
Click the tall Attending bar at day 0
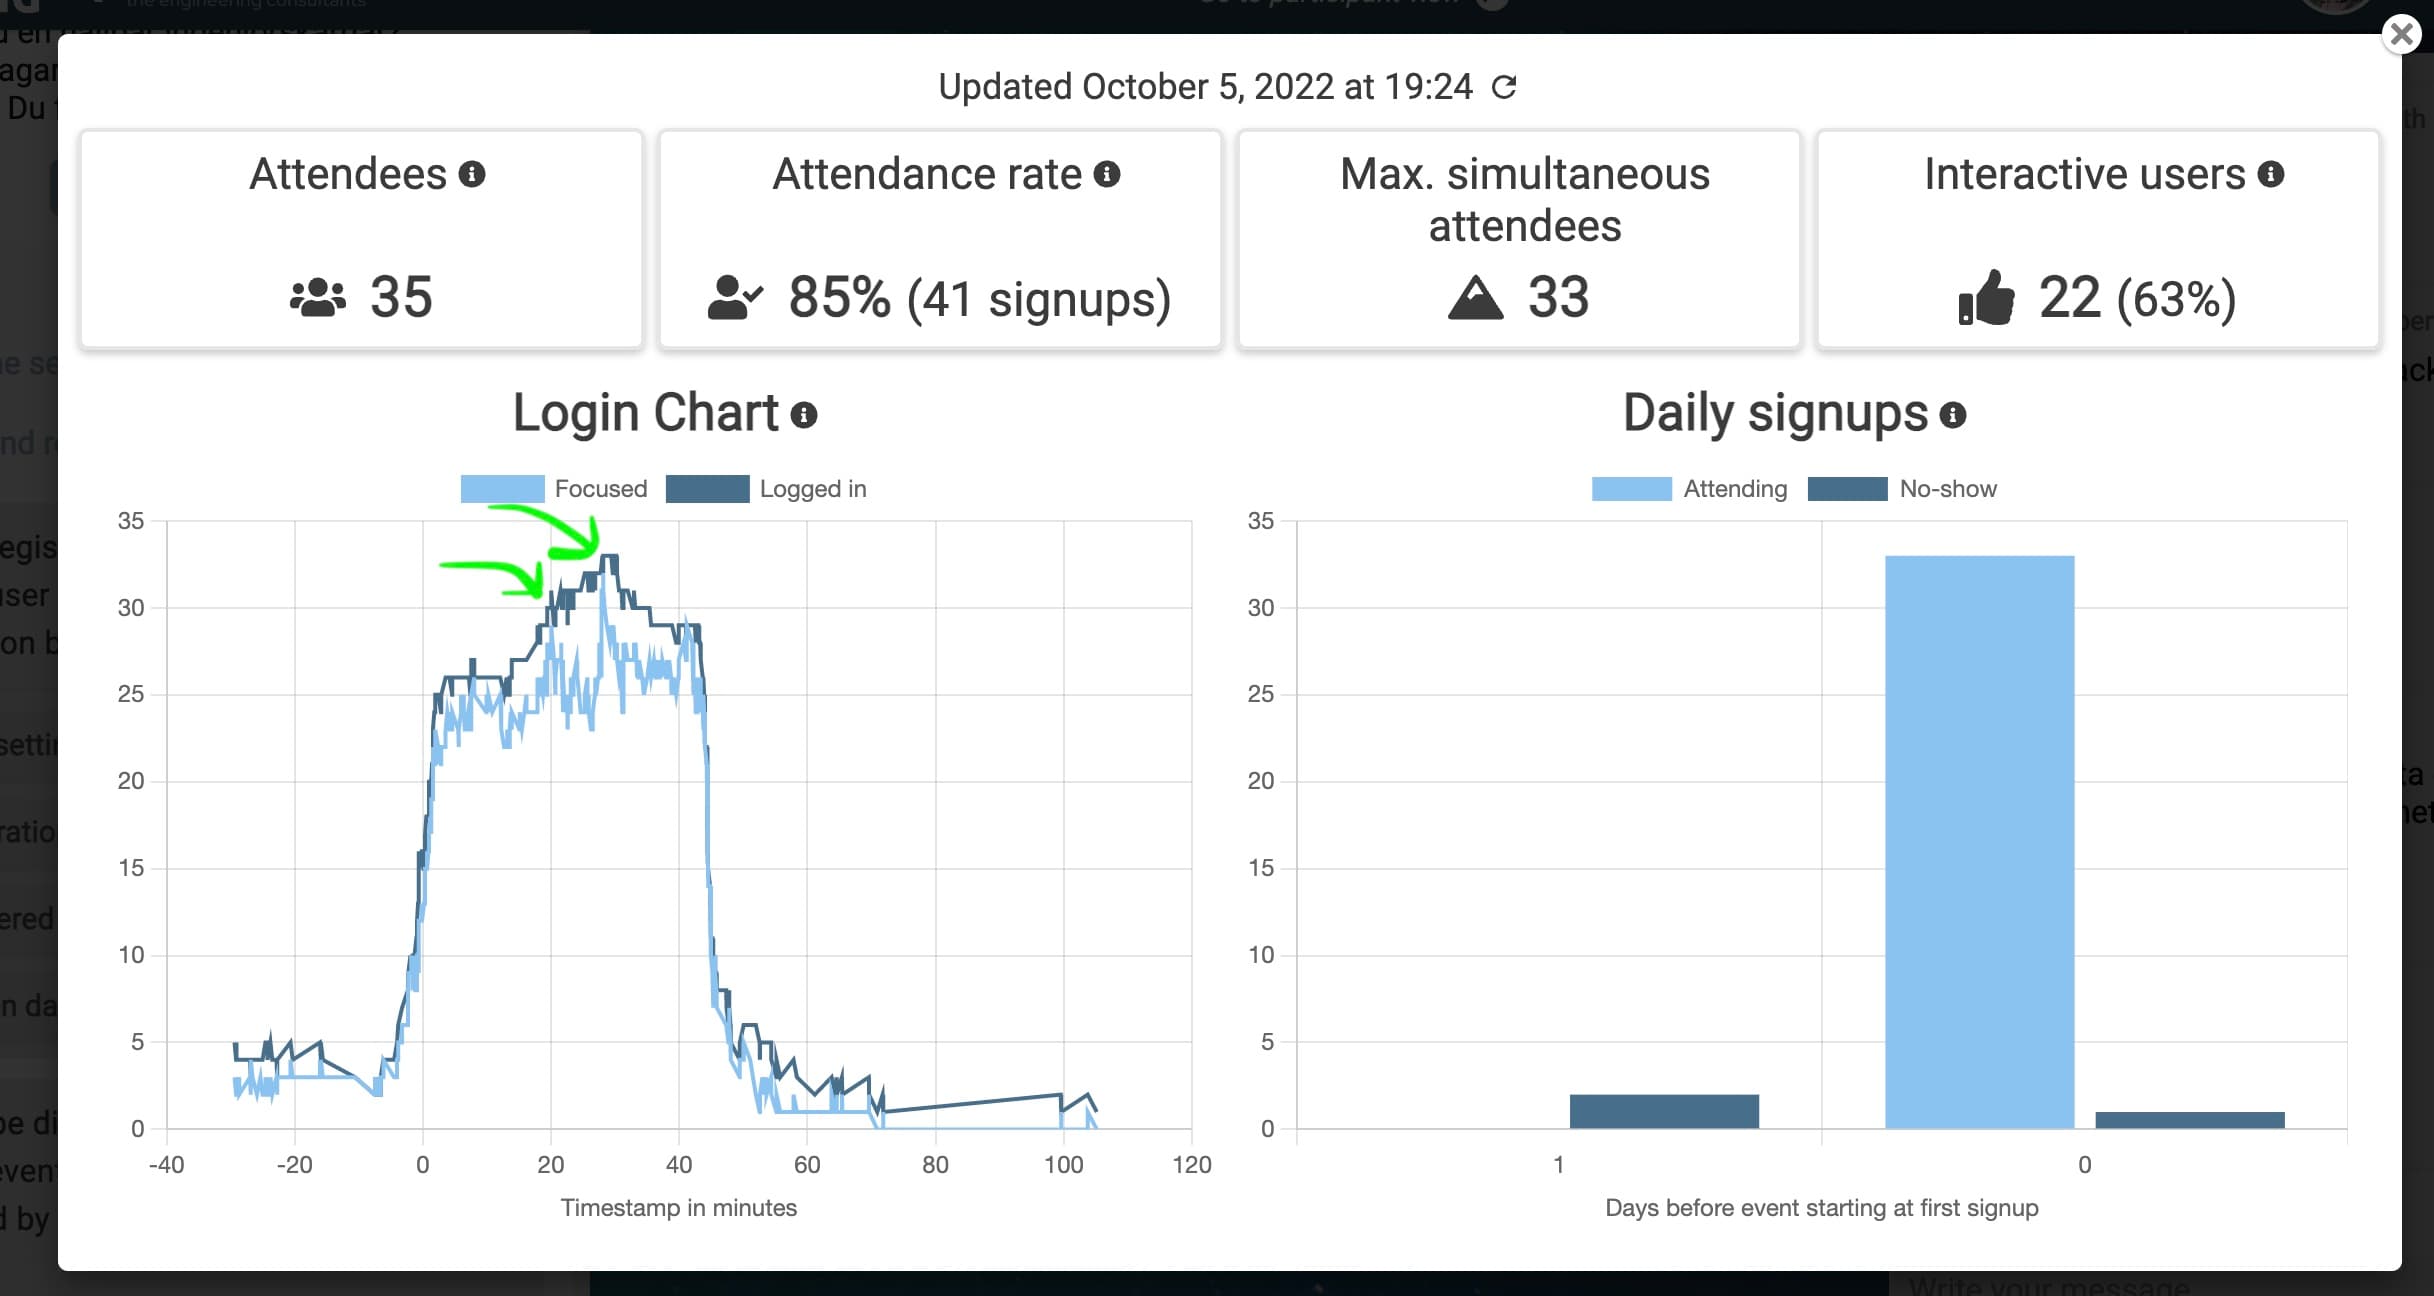pos(1979,840)
